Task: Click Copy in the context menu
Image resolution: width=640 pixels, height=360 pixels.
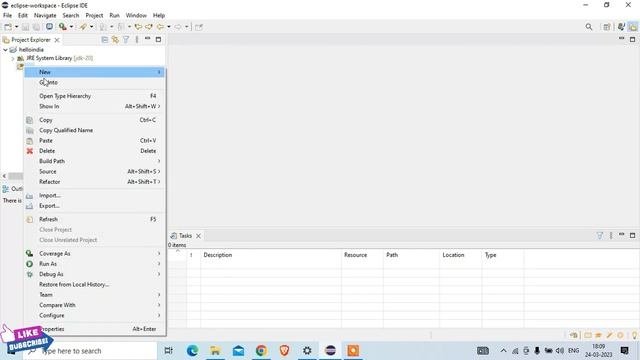Action: pos(94,120)
